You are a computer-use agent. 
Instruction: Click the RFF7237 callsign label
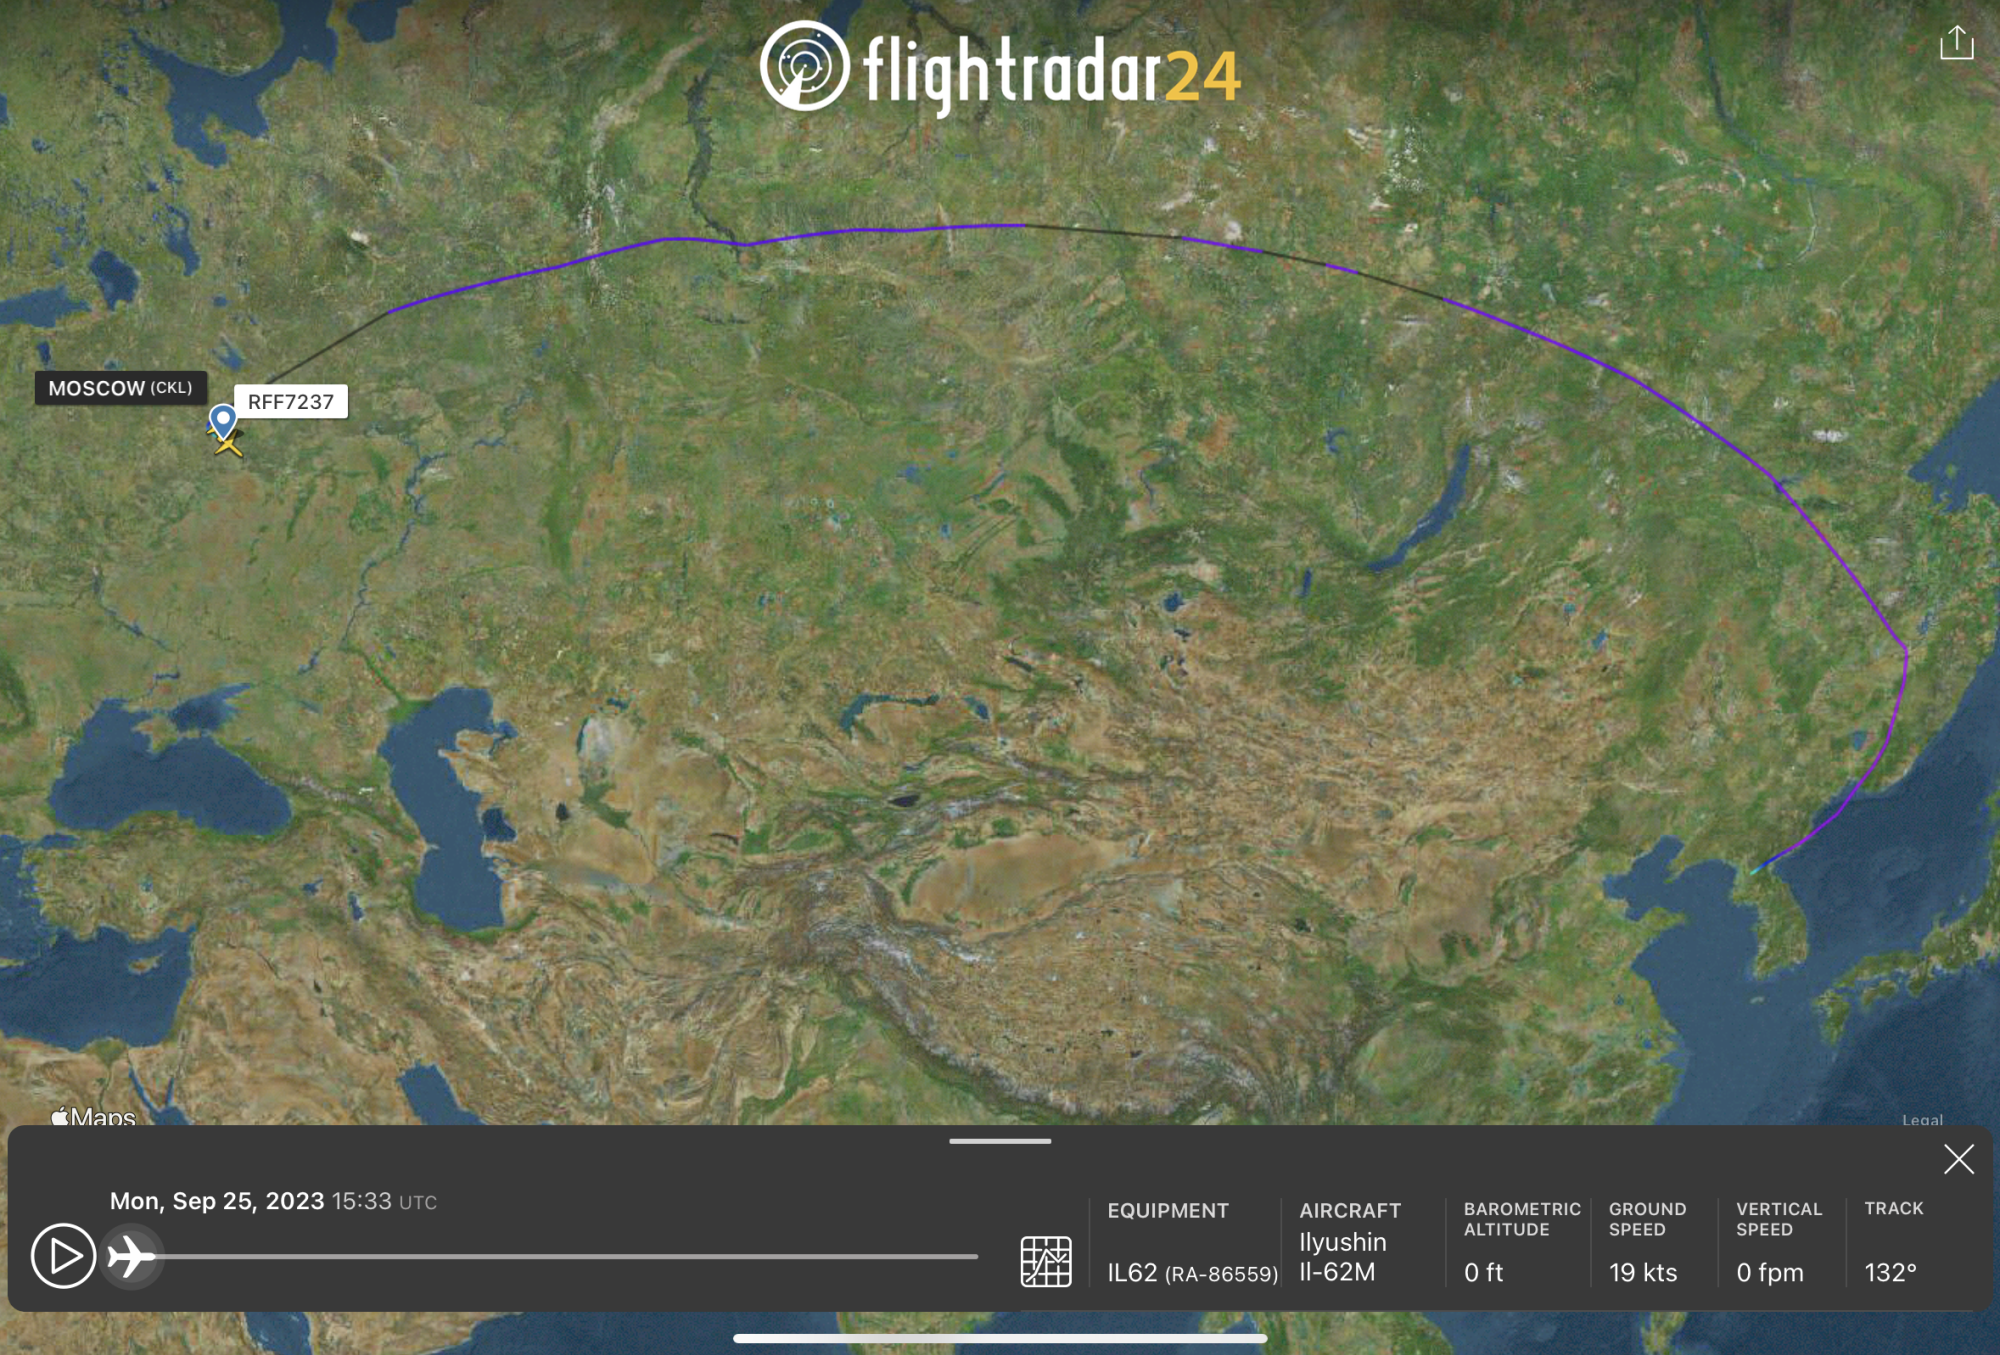[291, 402]
